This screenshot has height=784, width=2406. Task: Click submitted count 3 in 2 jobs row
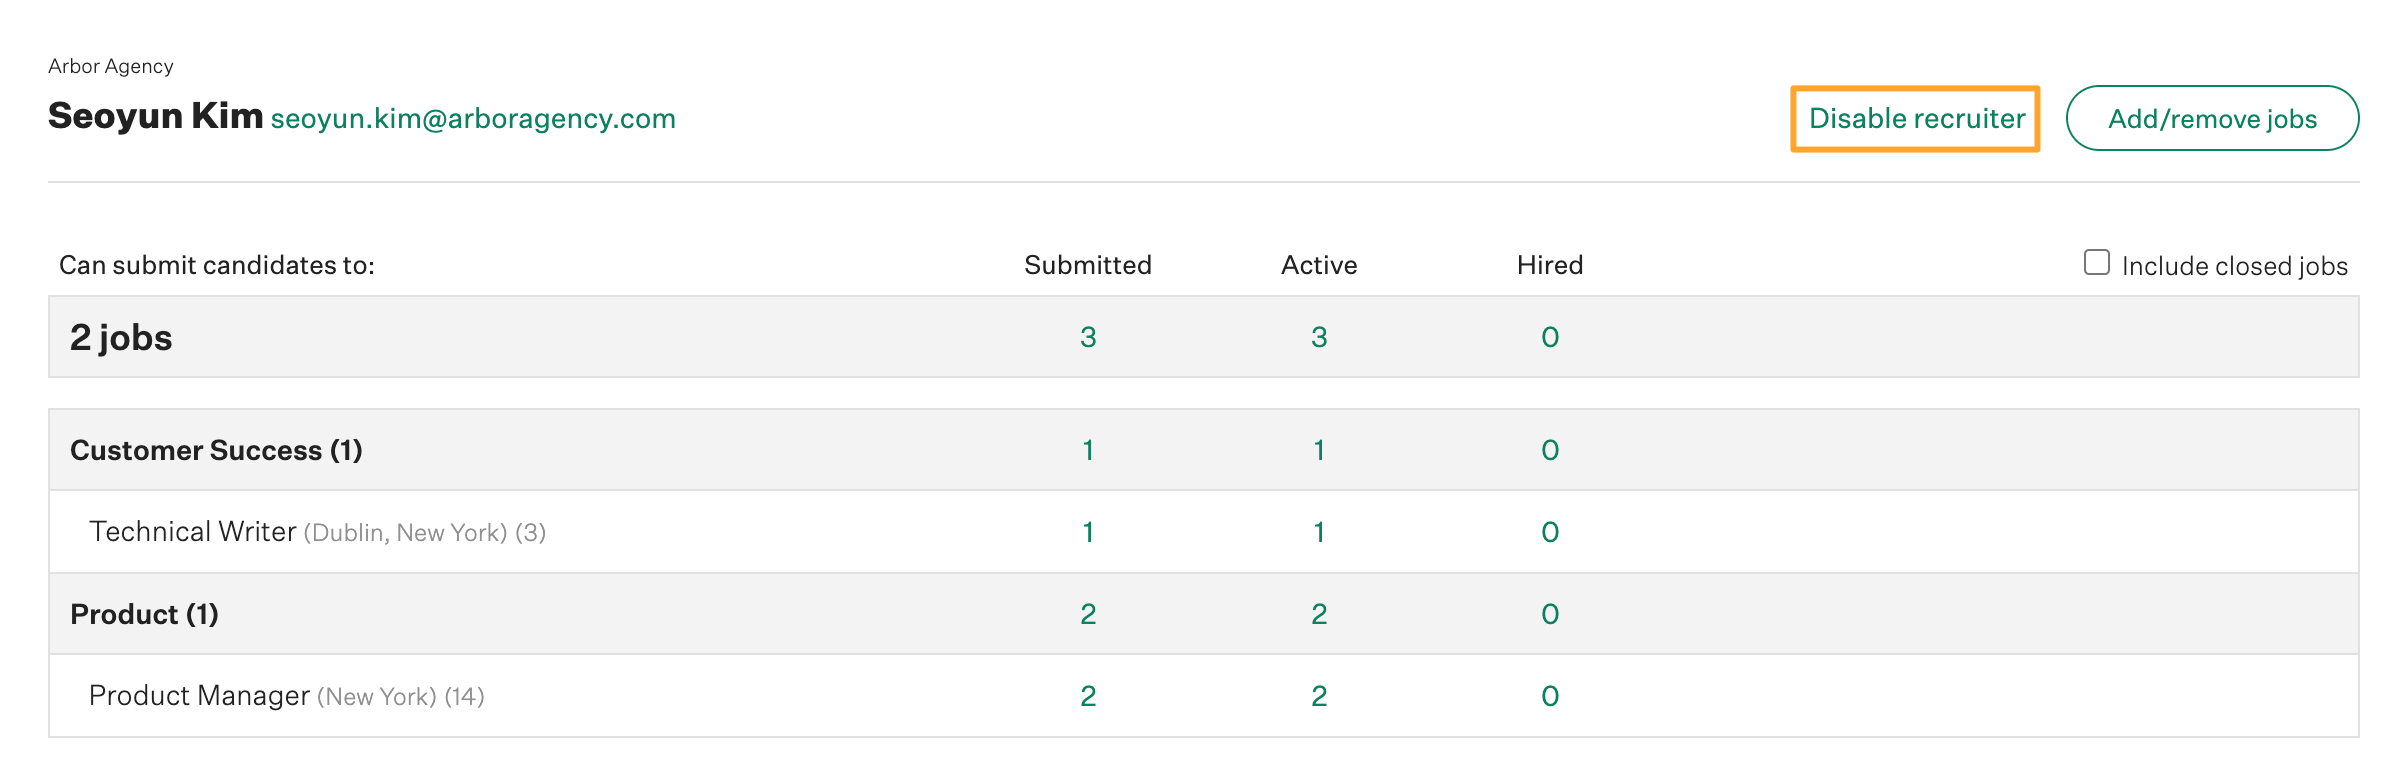[1088, 337]
